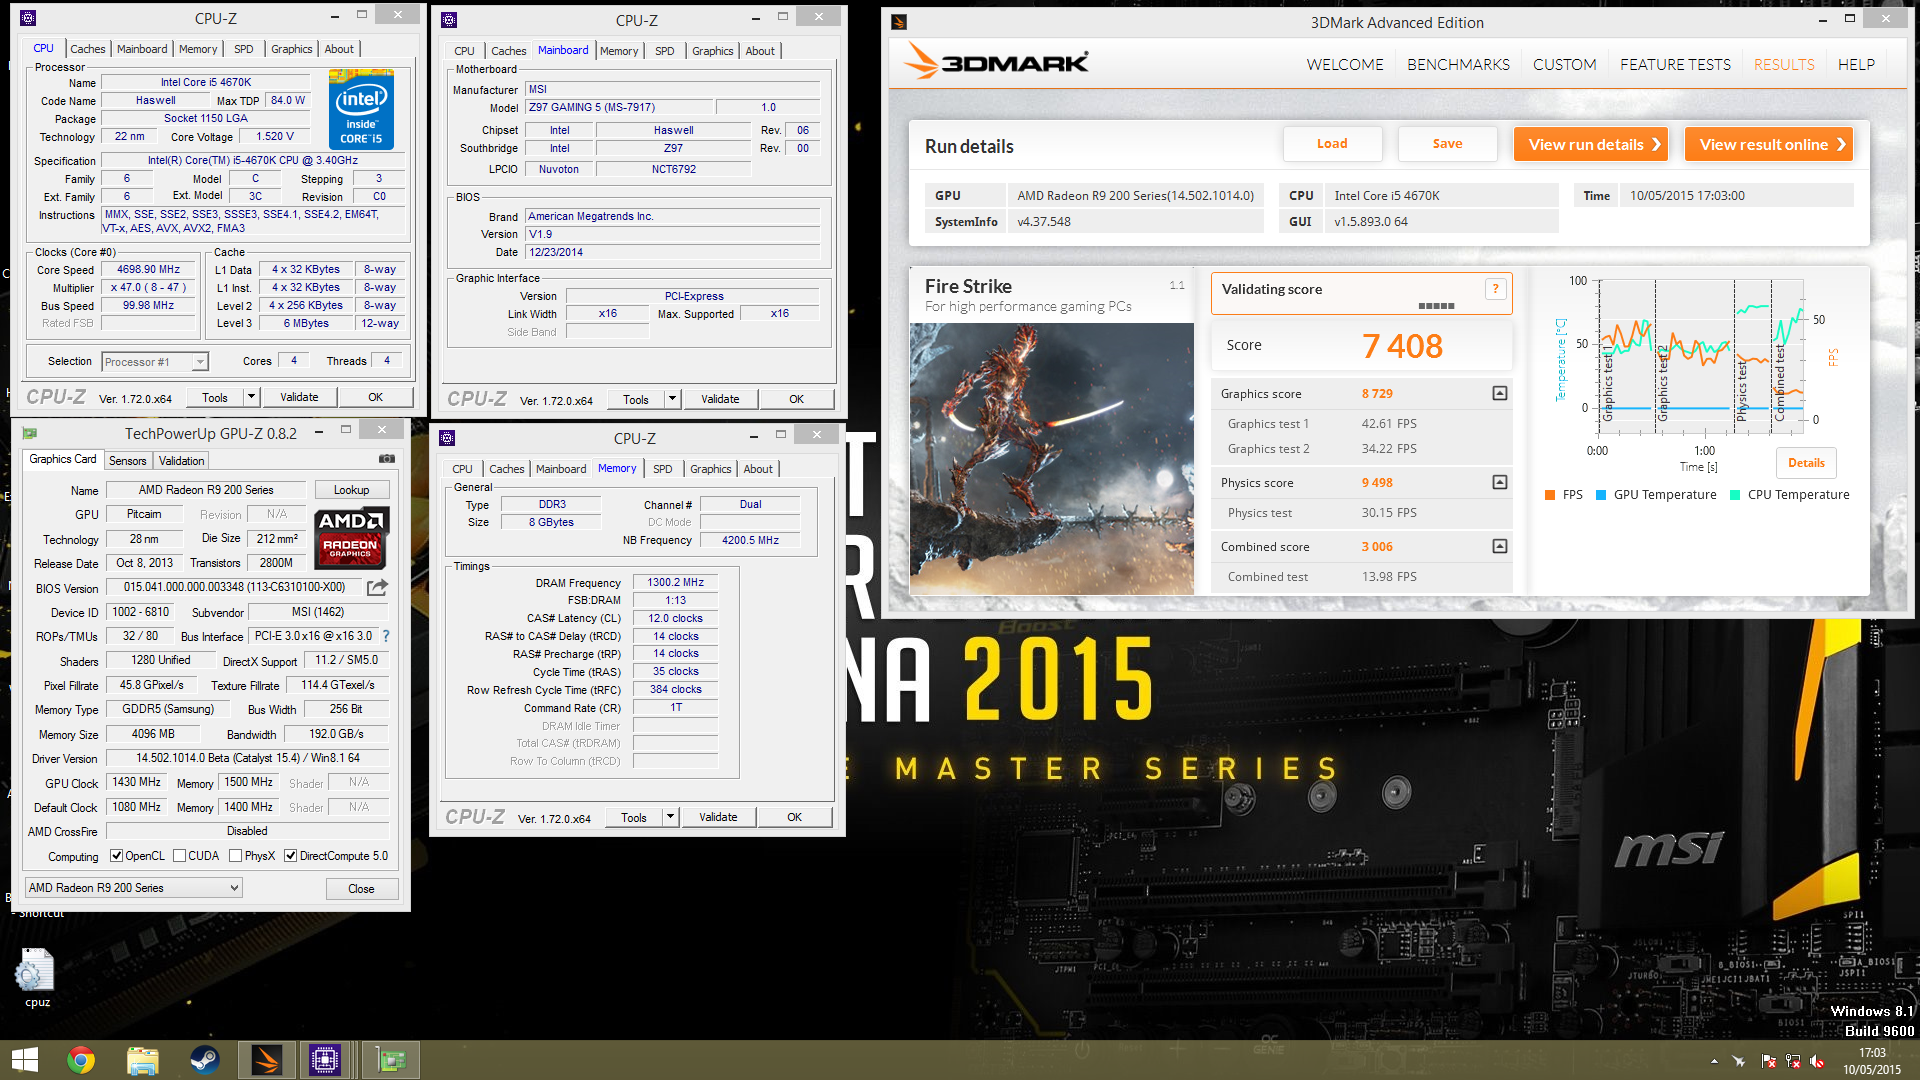Open Tools dropdown arrow in Mainboard window

click(672, 399)
